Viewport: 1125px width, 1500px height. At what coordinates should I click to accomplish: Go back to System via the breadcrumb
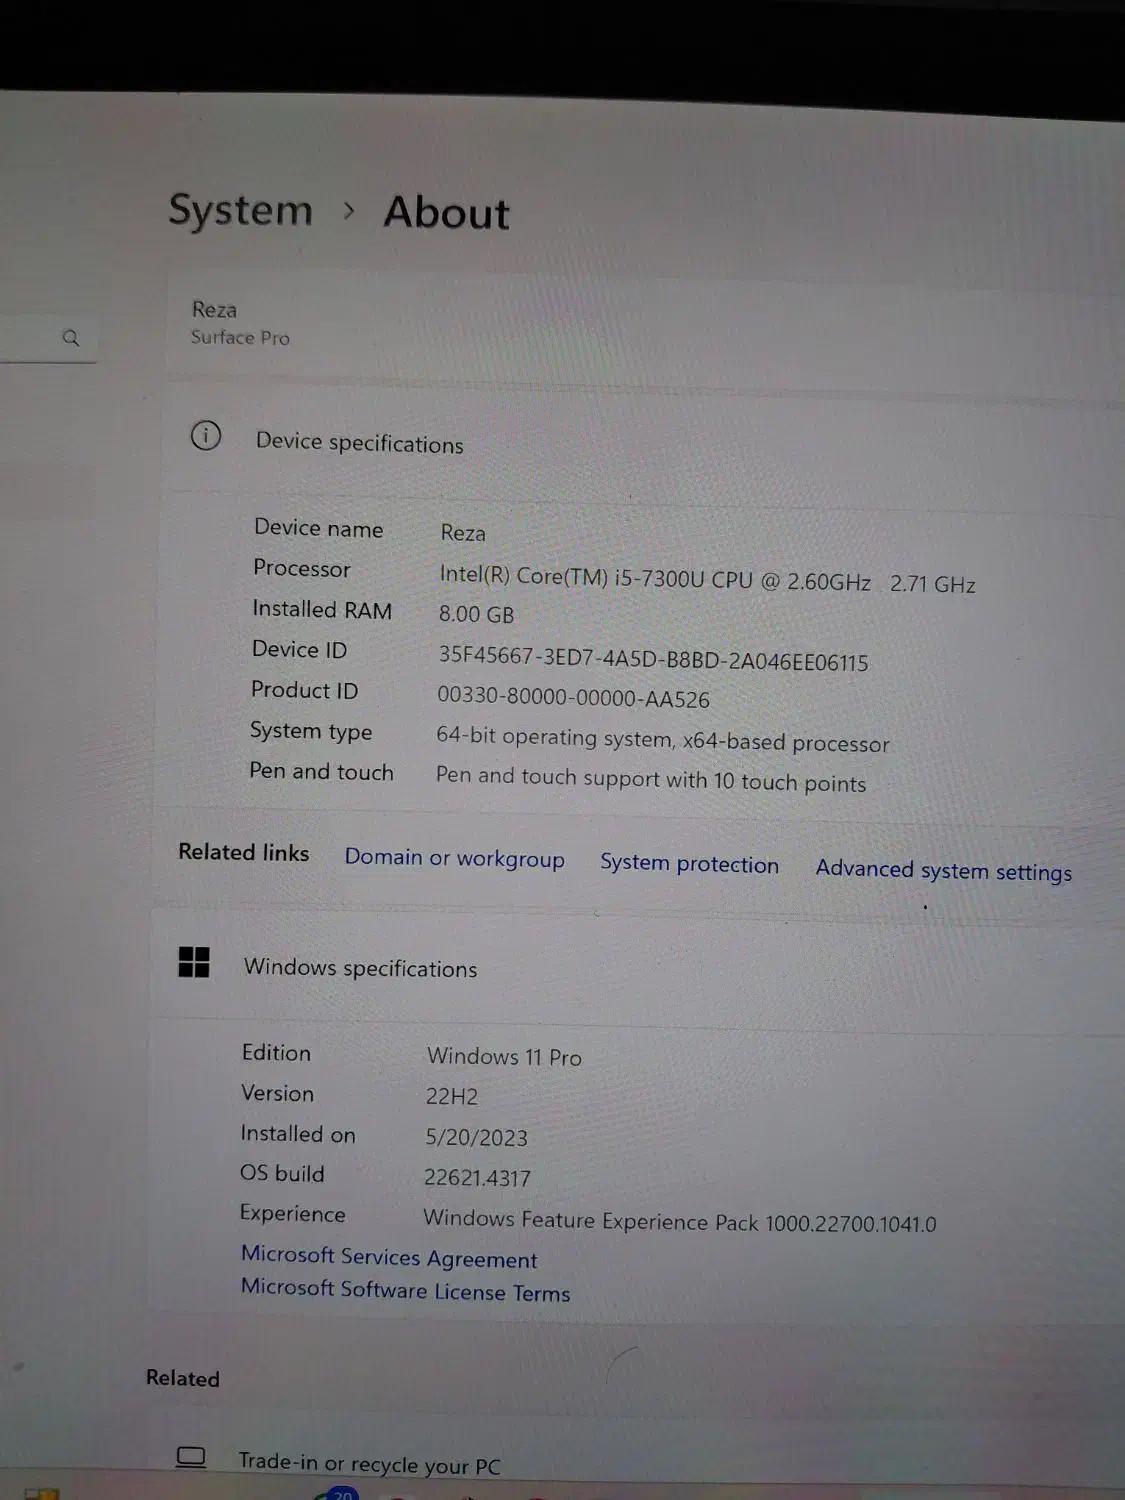tap(240, 210)
